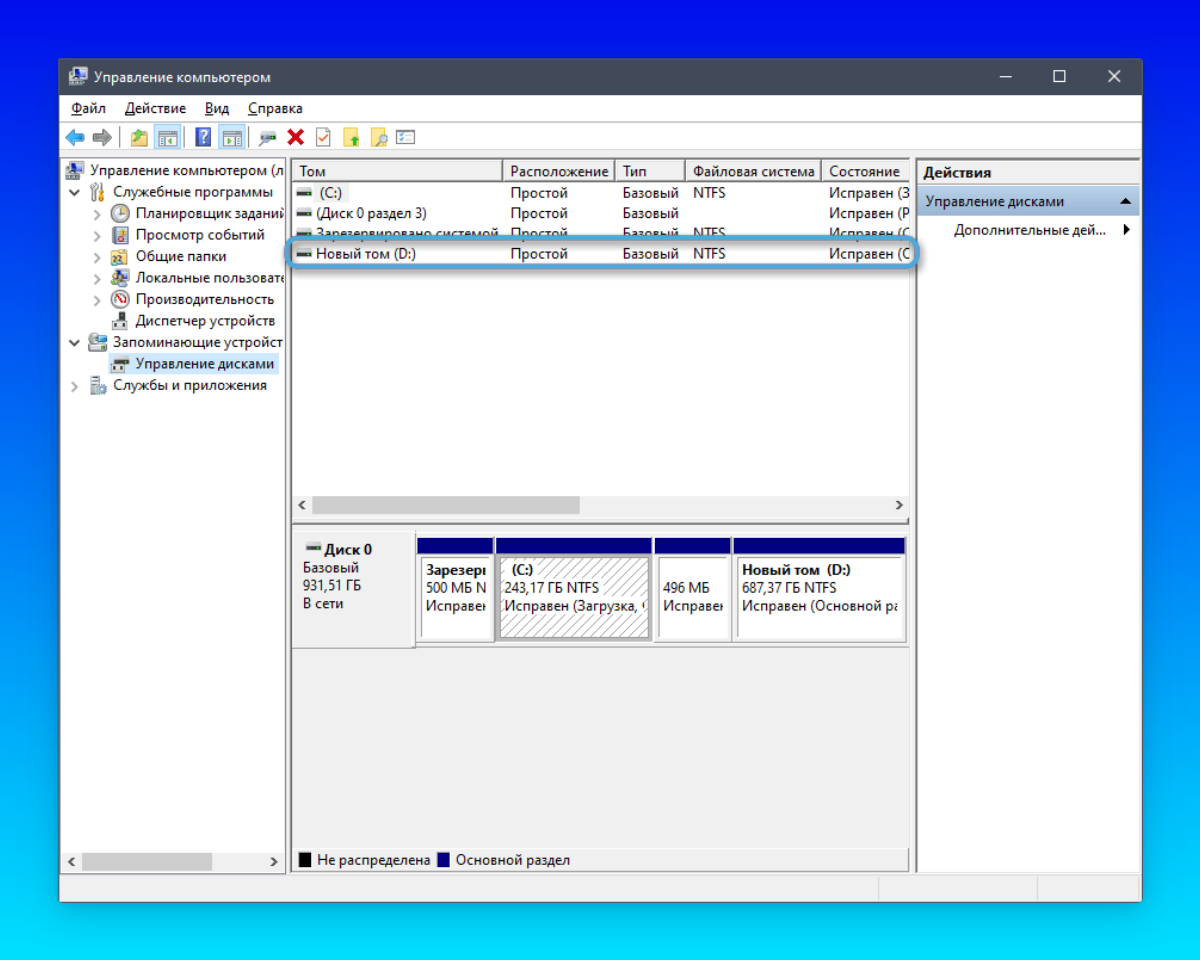Select Диспетчер устройств in the tree
The height and width of the screenshot is (960, 1200).
coord(205,321)
